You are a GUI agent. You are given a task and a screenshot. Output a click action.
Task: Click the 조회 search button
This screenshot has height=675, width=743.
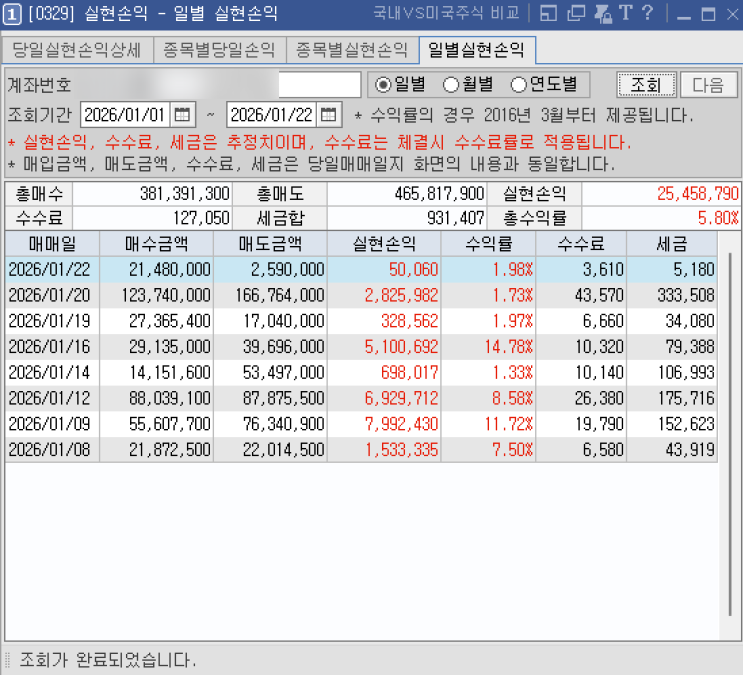pyautogui.click(x=647, y=85)
